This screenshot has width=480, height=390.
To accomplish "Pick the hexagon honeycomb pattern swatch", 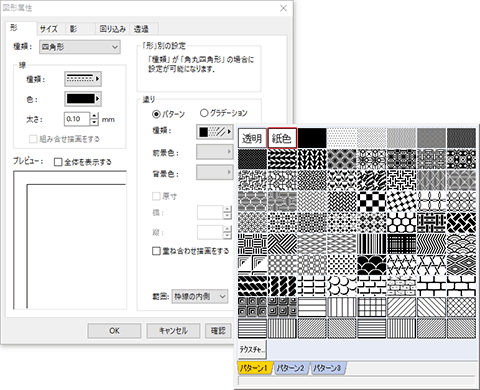I will [402, 223].
